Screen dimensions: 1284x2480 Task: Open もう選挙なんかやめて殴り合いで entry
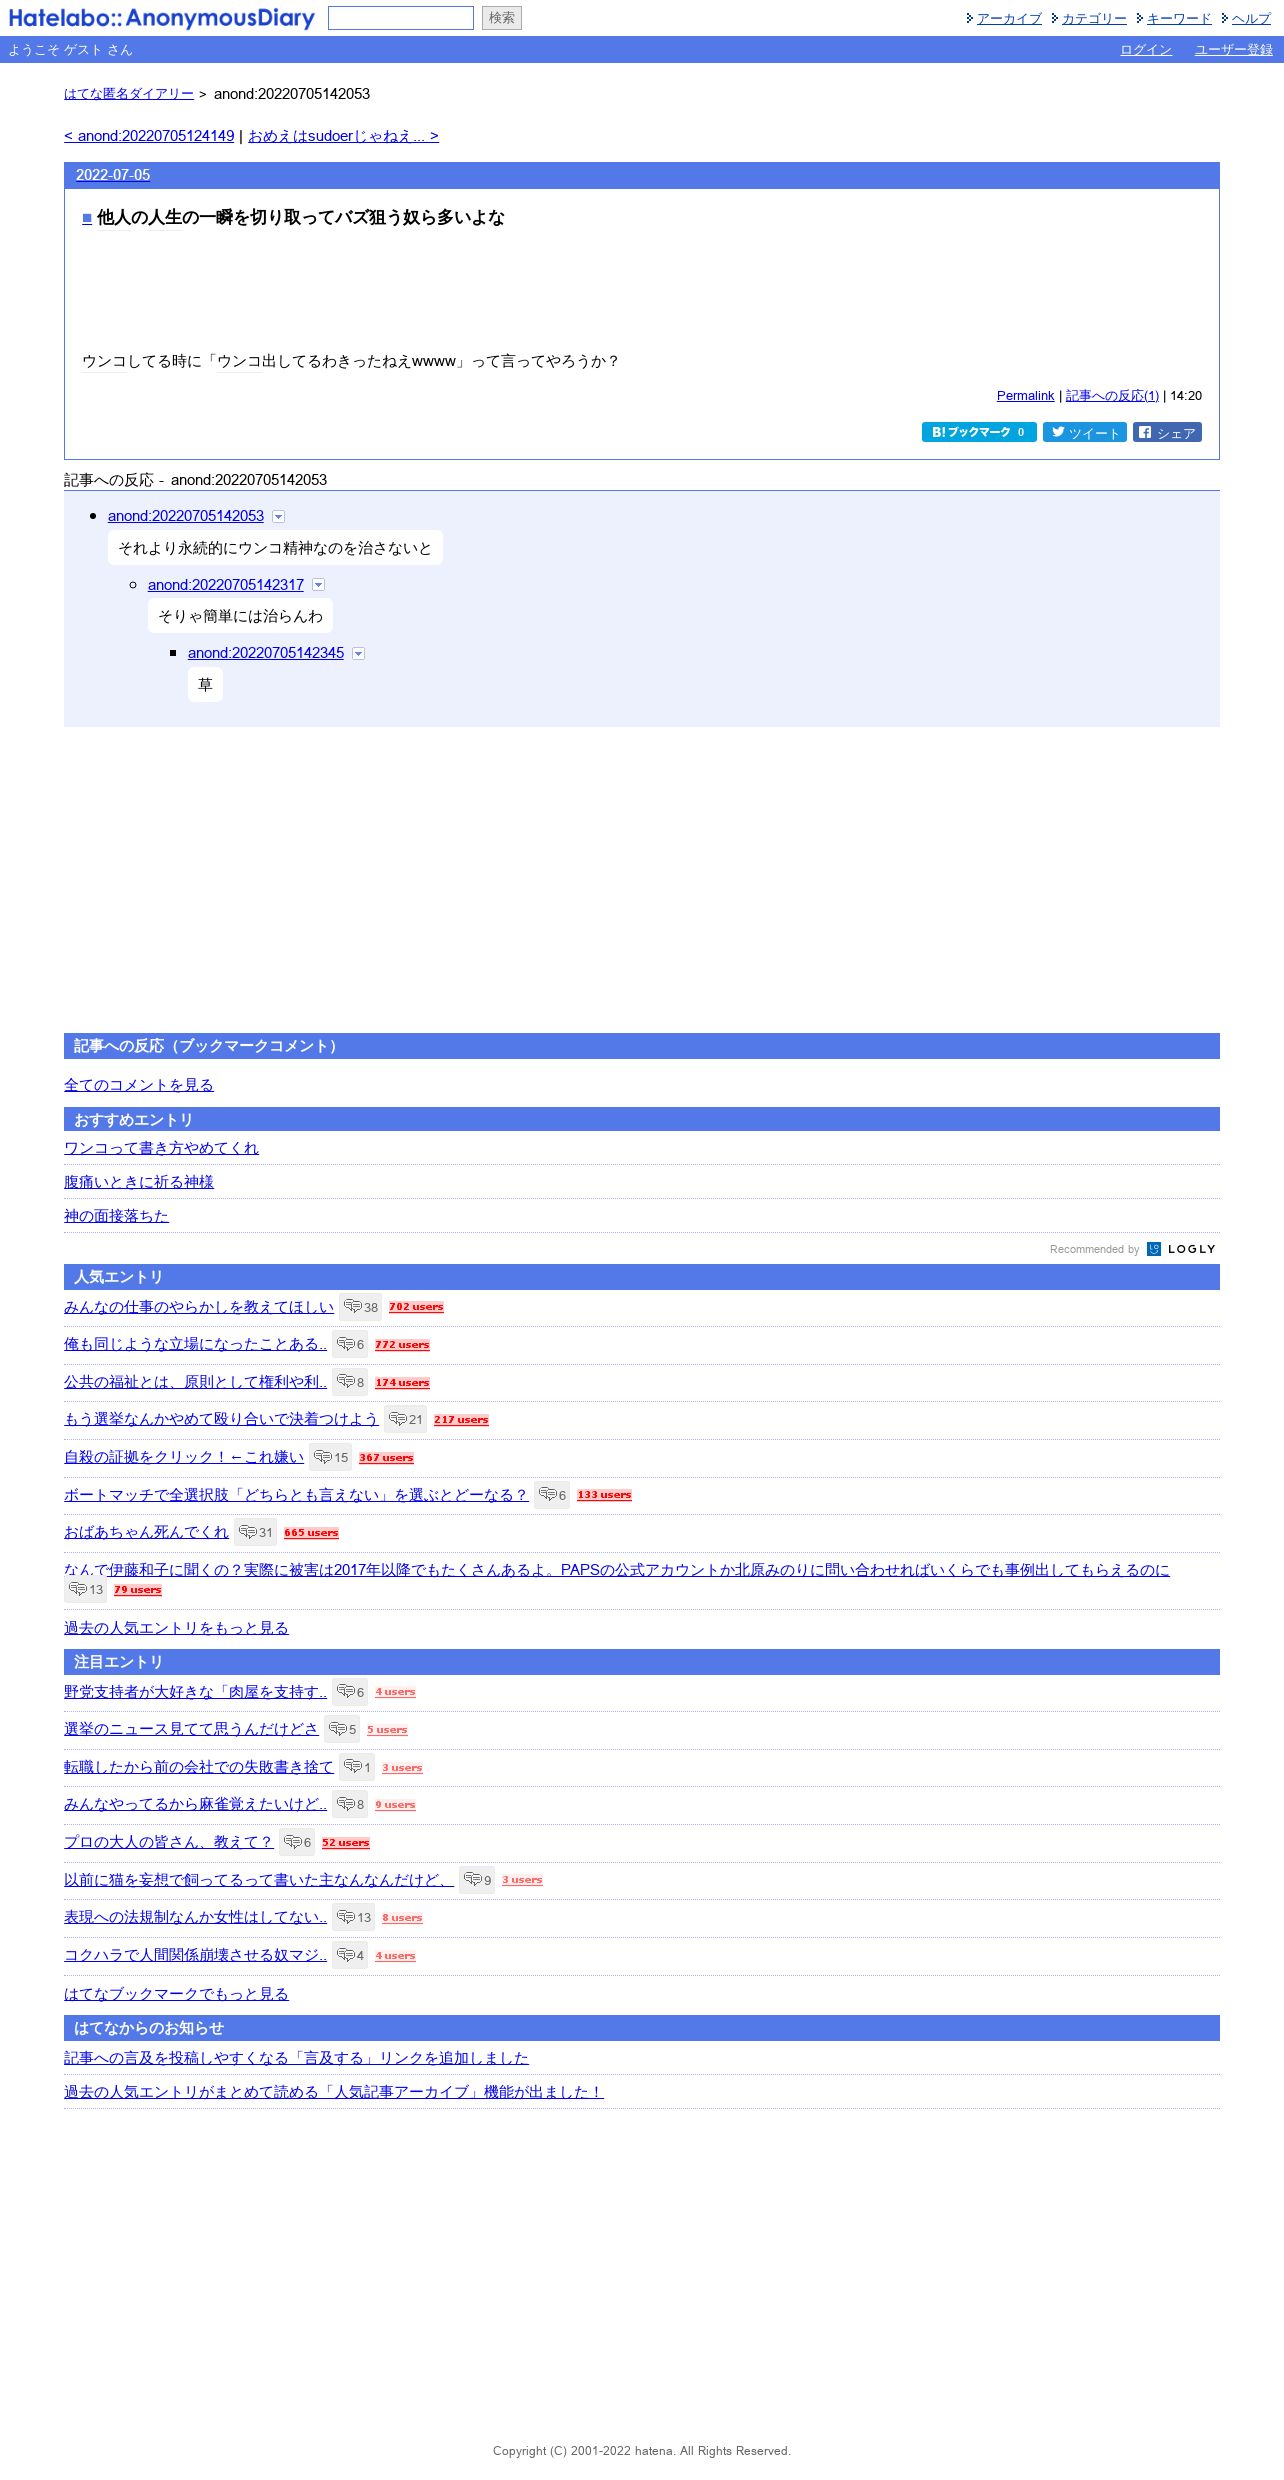tap(221, 1419)
